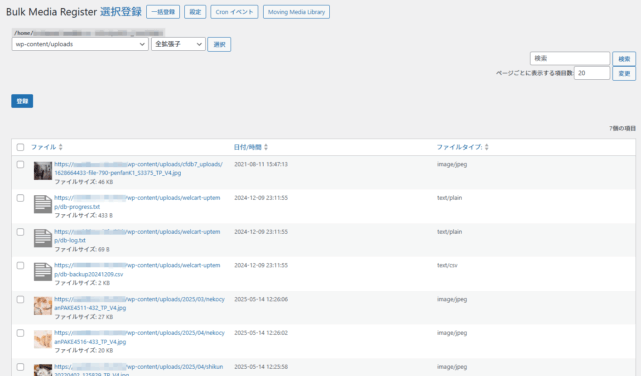Open the Moving Media Library tab
641x376 pixels.
click(296, 12)
